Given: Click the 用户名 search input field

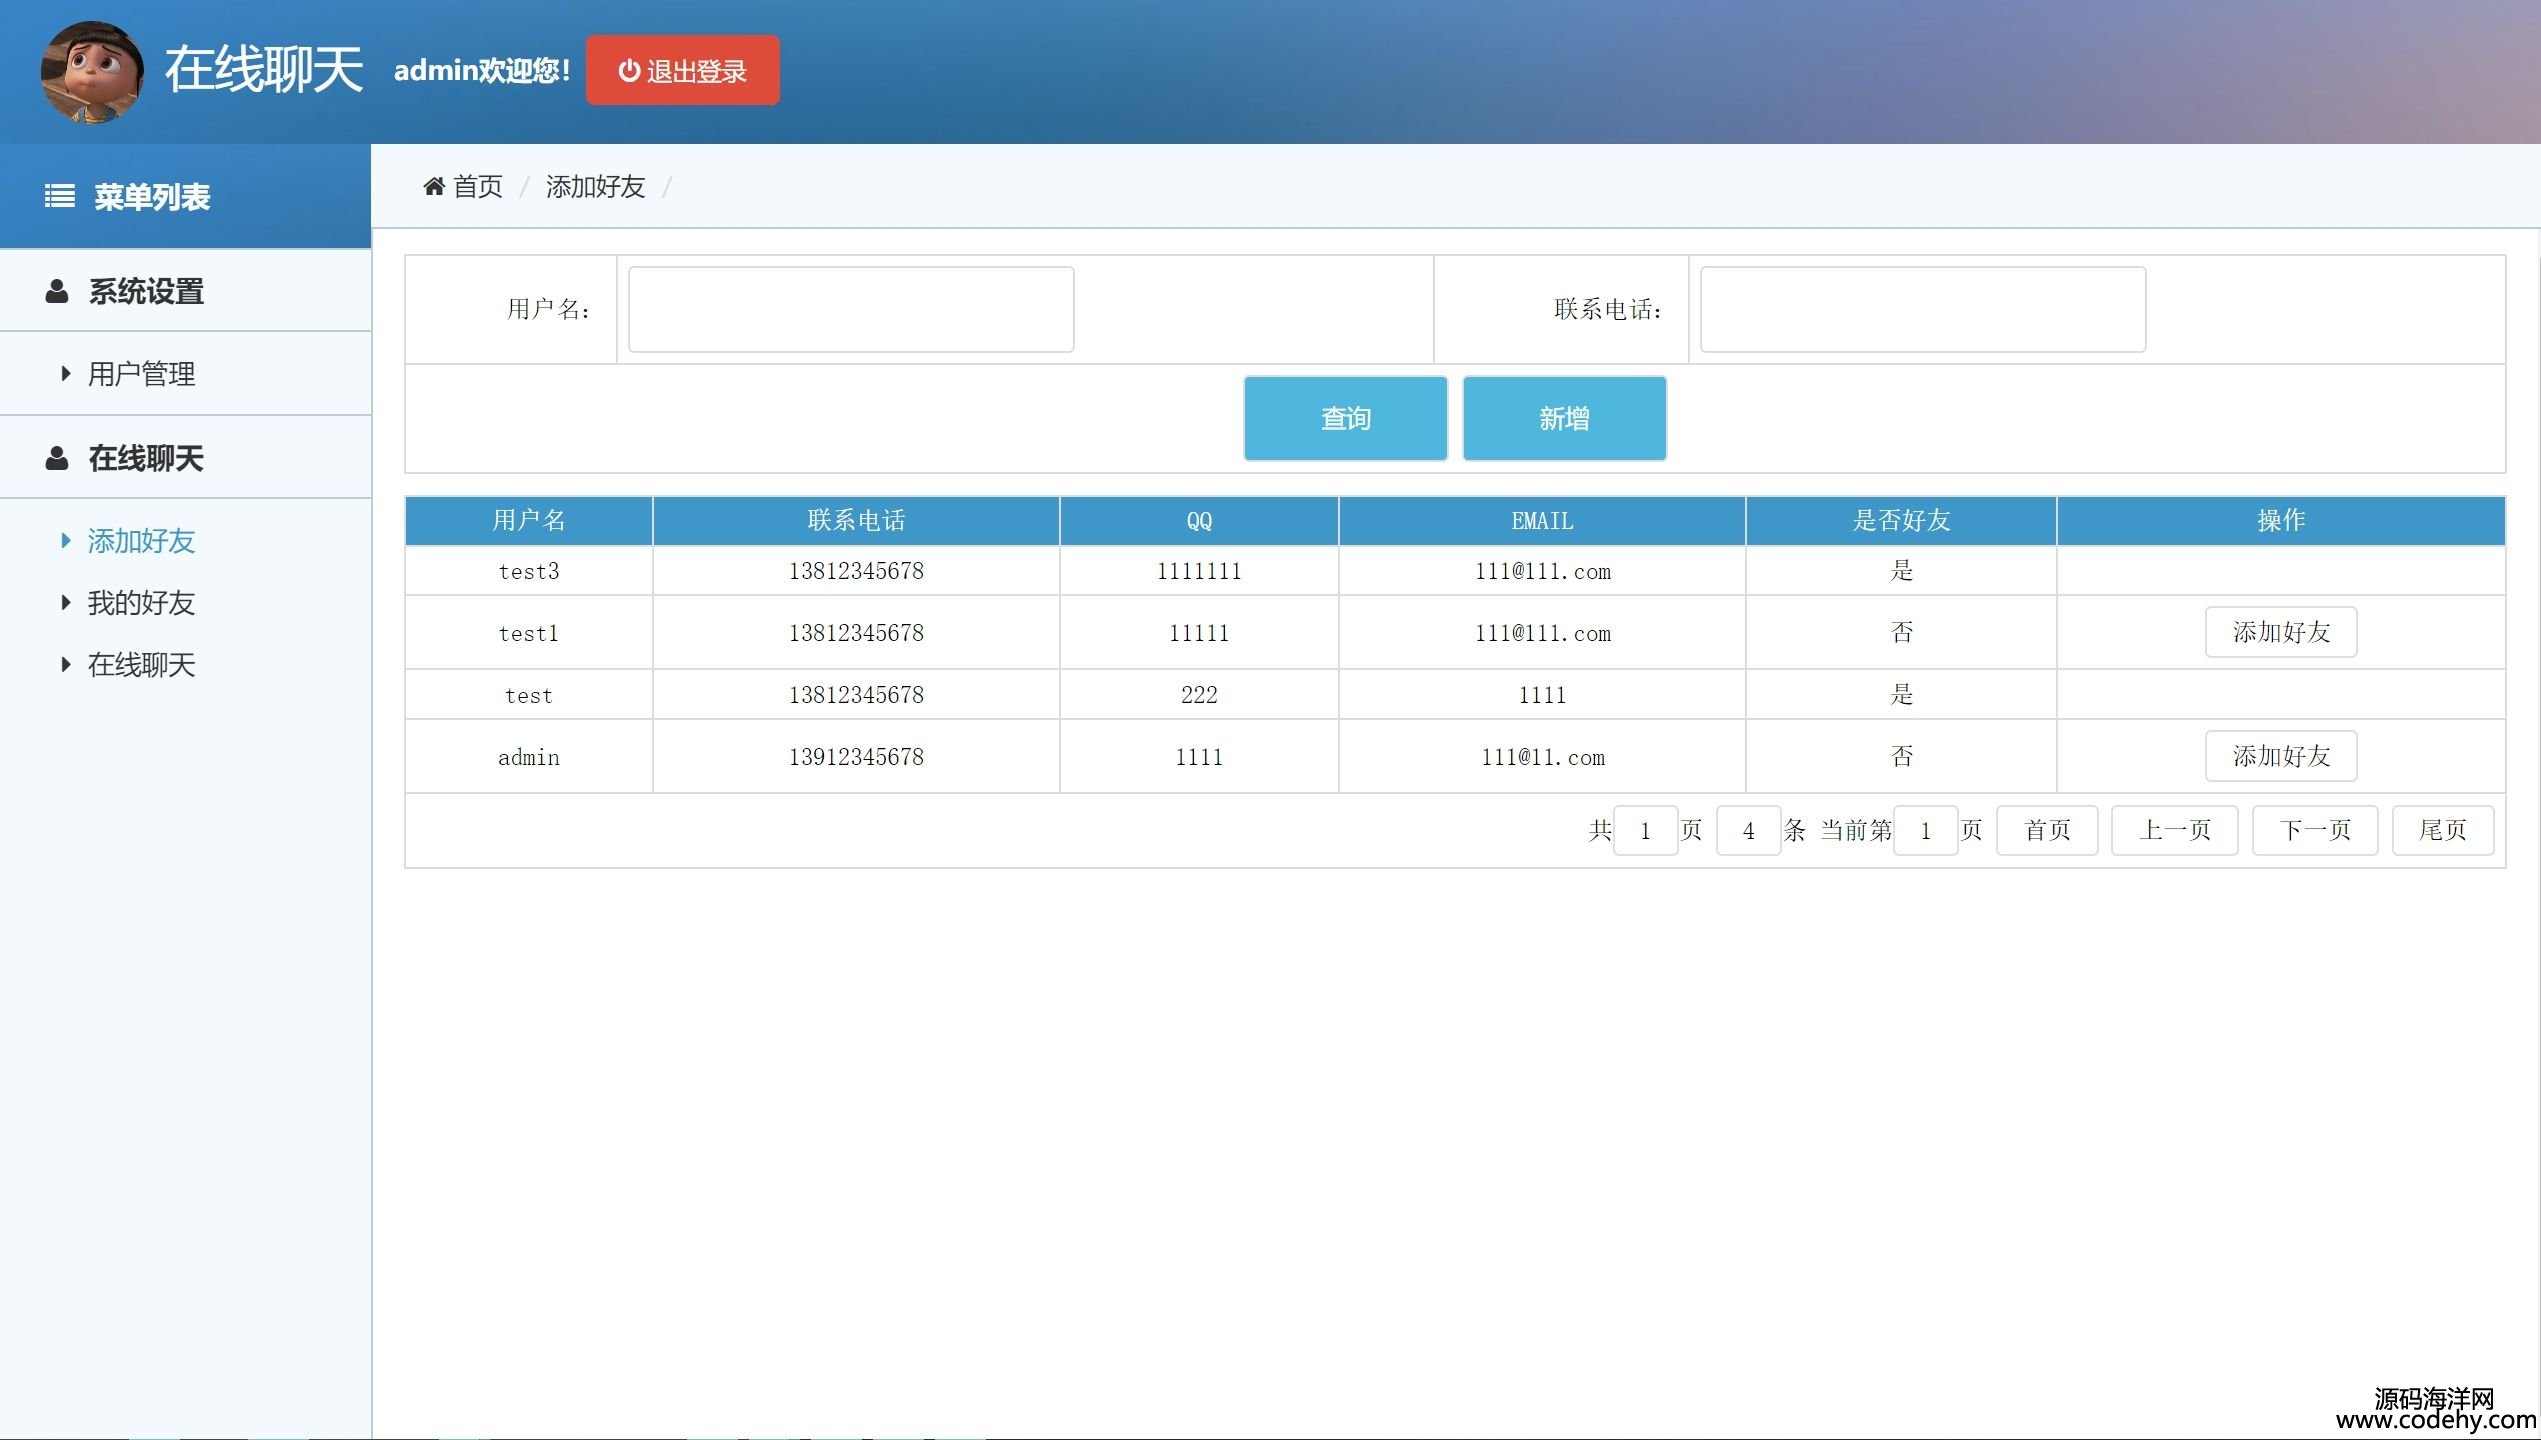Looking at the screenshot, I should click(850, 309).
